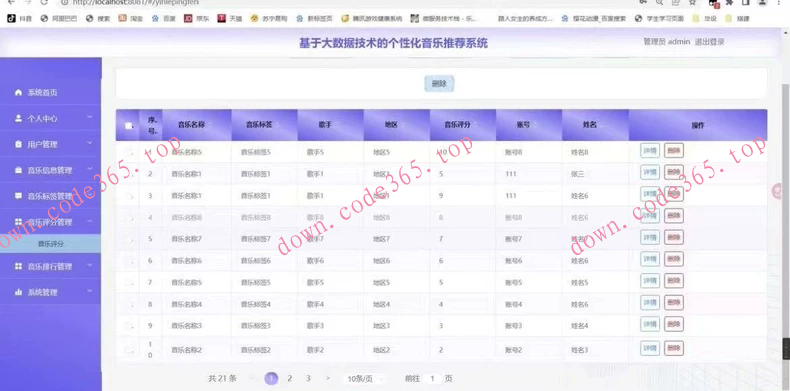The image size is (790, 391).
Task: Click 删除 for row 音乐名称3
Action: pyautogui.click(x=674, y=324)
